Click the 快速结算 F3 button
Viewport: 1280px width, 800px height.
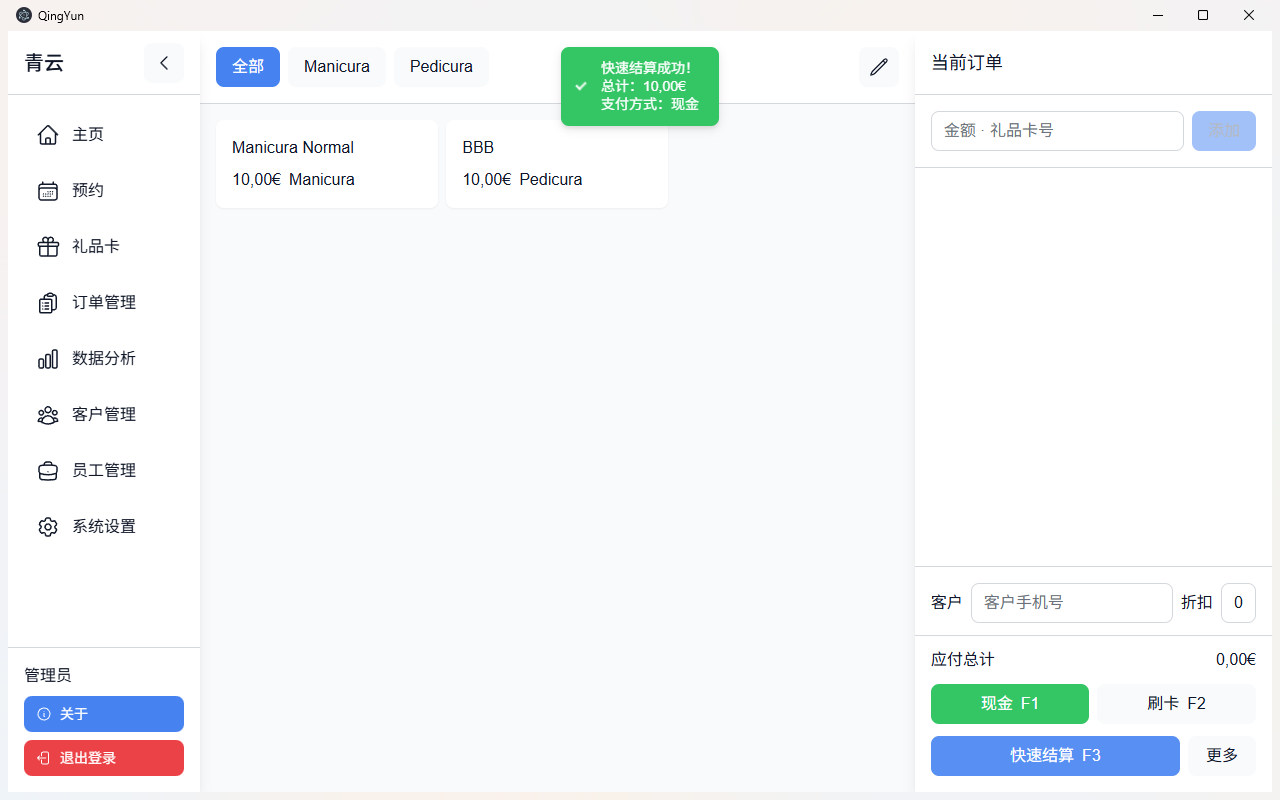pyautogui.click(x=1055, y=756)
